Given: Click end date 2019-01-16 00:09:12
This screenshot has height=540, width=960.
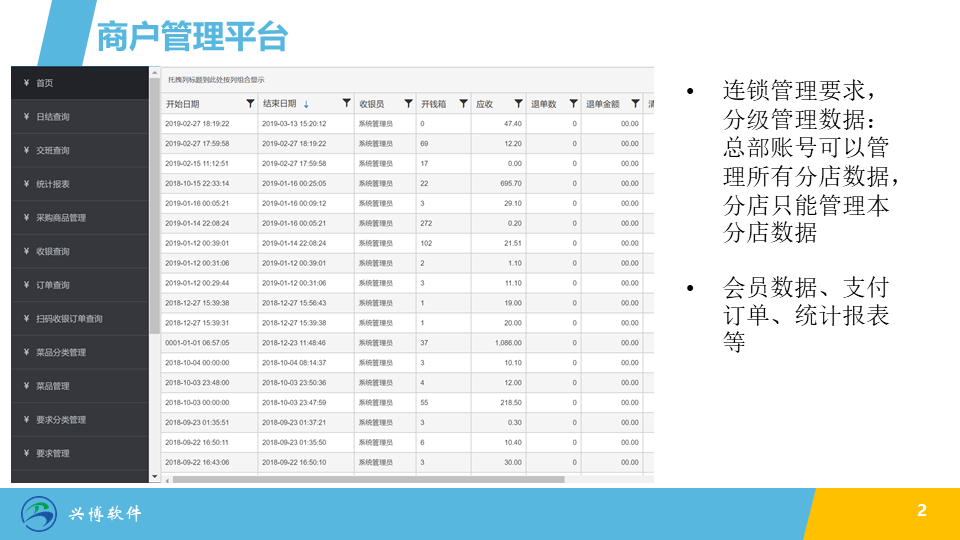Looking at the screenshot, I should [x=294, y=203].
